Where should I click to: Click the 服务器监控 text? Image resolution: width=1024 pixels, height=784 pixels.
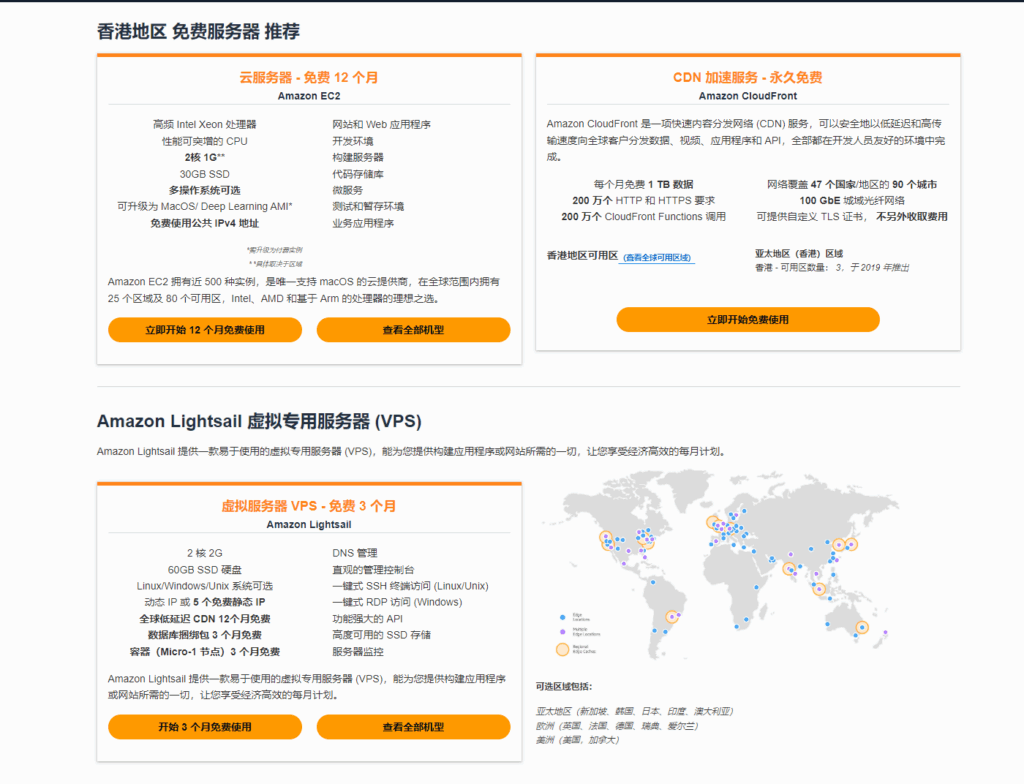coord(358,652)
